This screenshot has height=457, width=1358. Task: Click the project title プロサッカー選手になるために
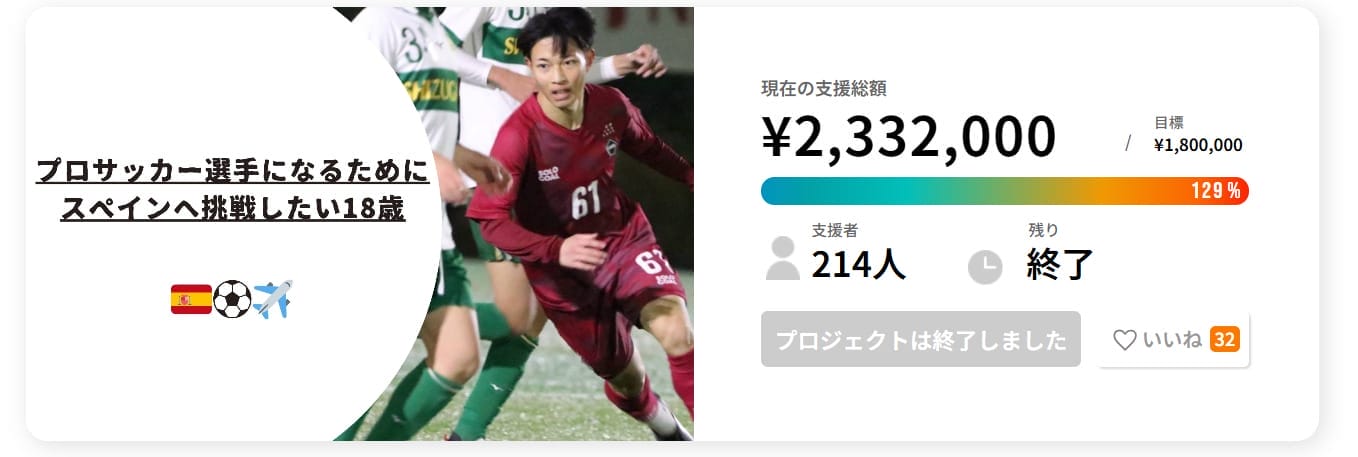coord(233,170)
